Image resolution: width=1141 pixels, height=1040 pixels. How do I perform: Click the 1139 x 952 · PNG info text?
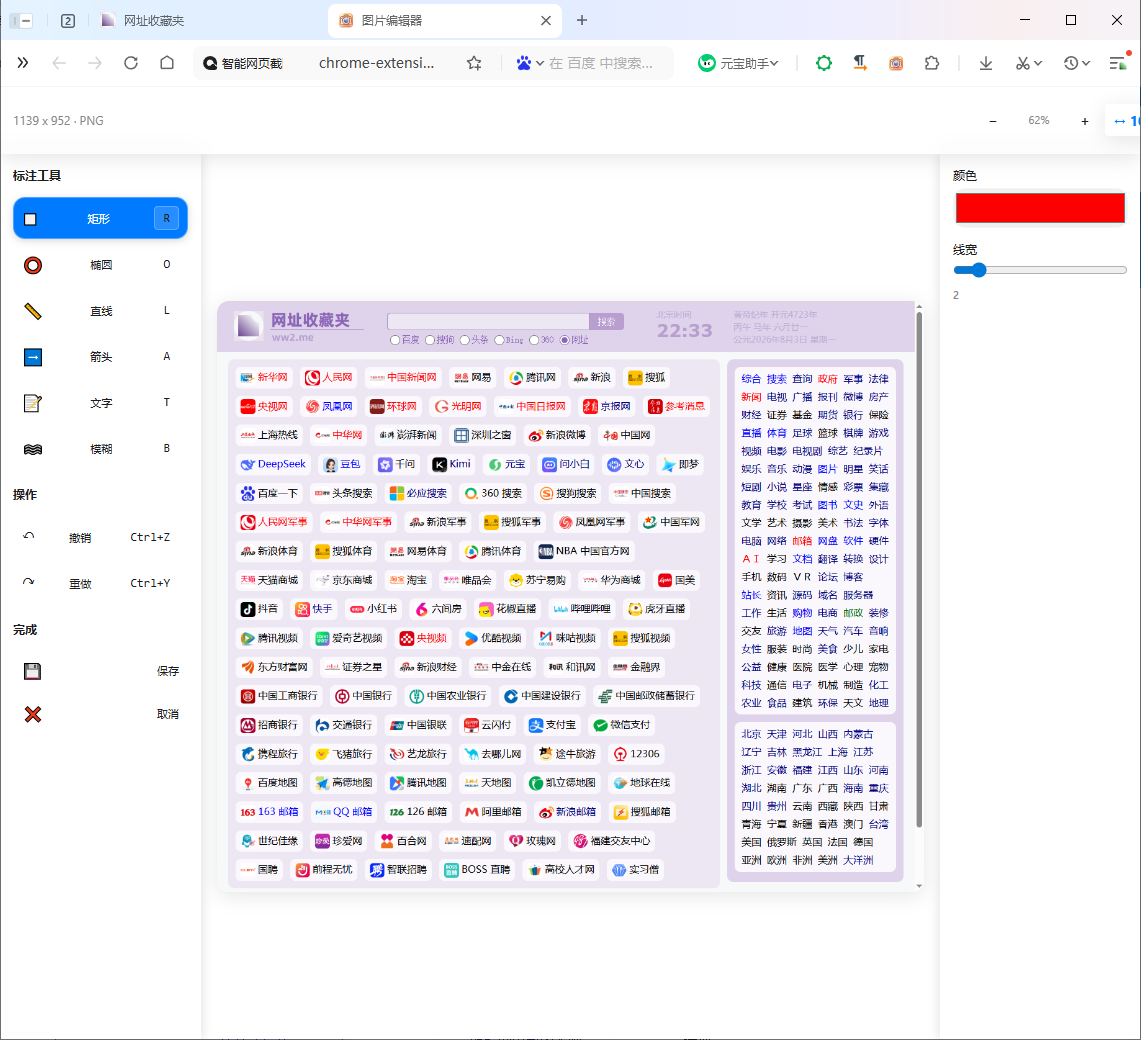(x=58, y=121)
